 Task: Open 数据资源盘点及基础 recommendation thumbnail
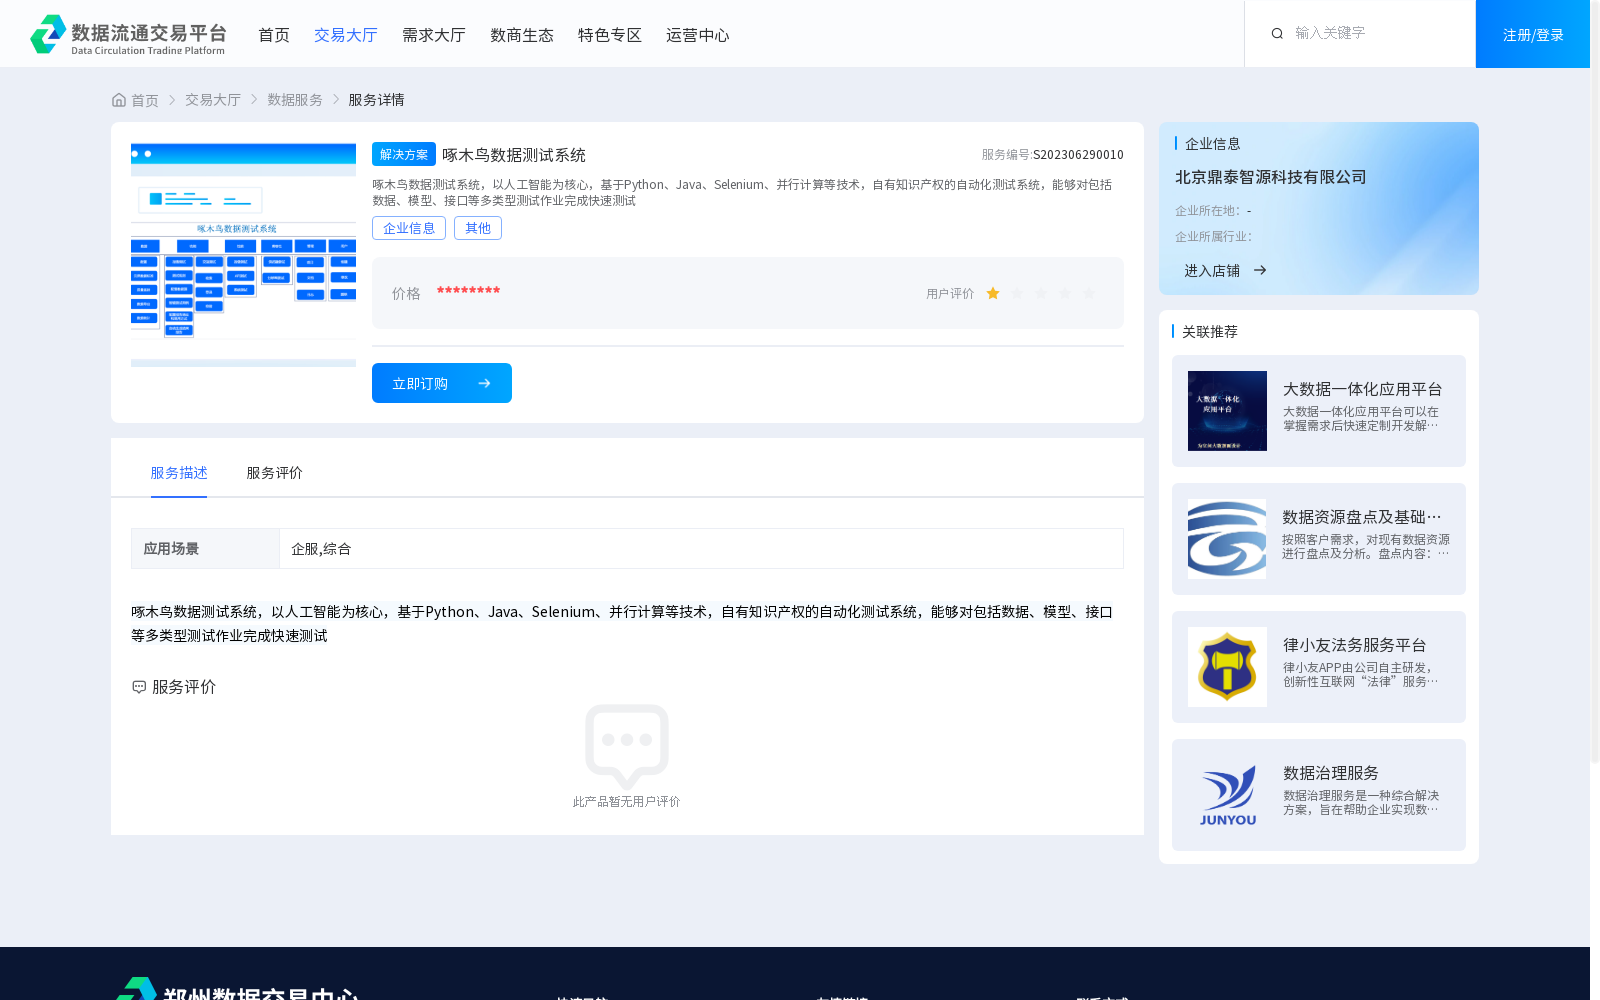click(1227, 539)
